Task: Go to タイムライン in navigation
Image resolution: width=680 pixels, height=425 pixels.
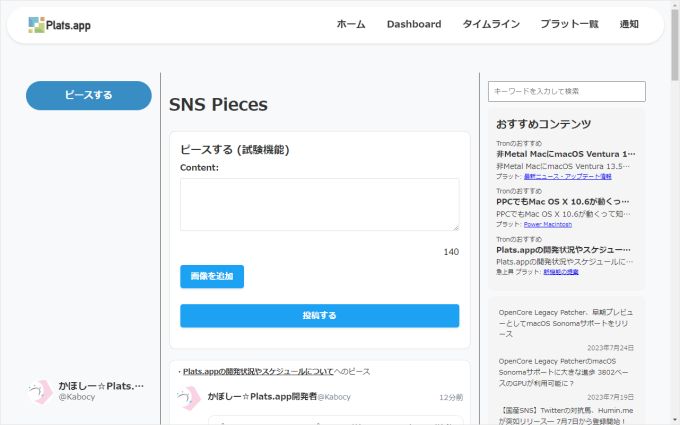Action: point(491,24)
